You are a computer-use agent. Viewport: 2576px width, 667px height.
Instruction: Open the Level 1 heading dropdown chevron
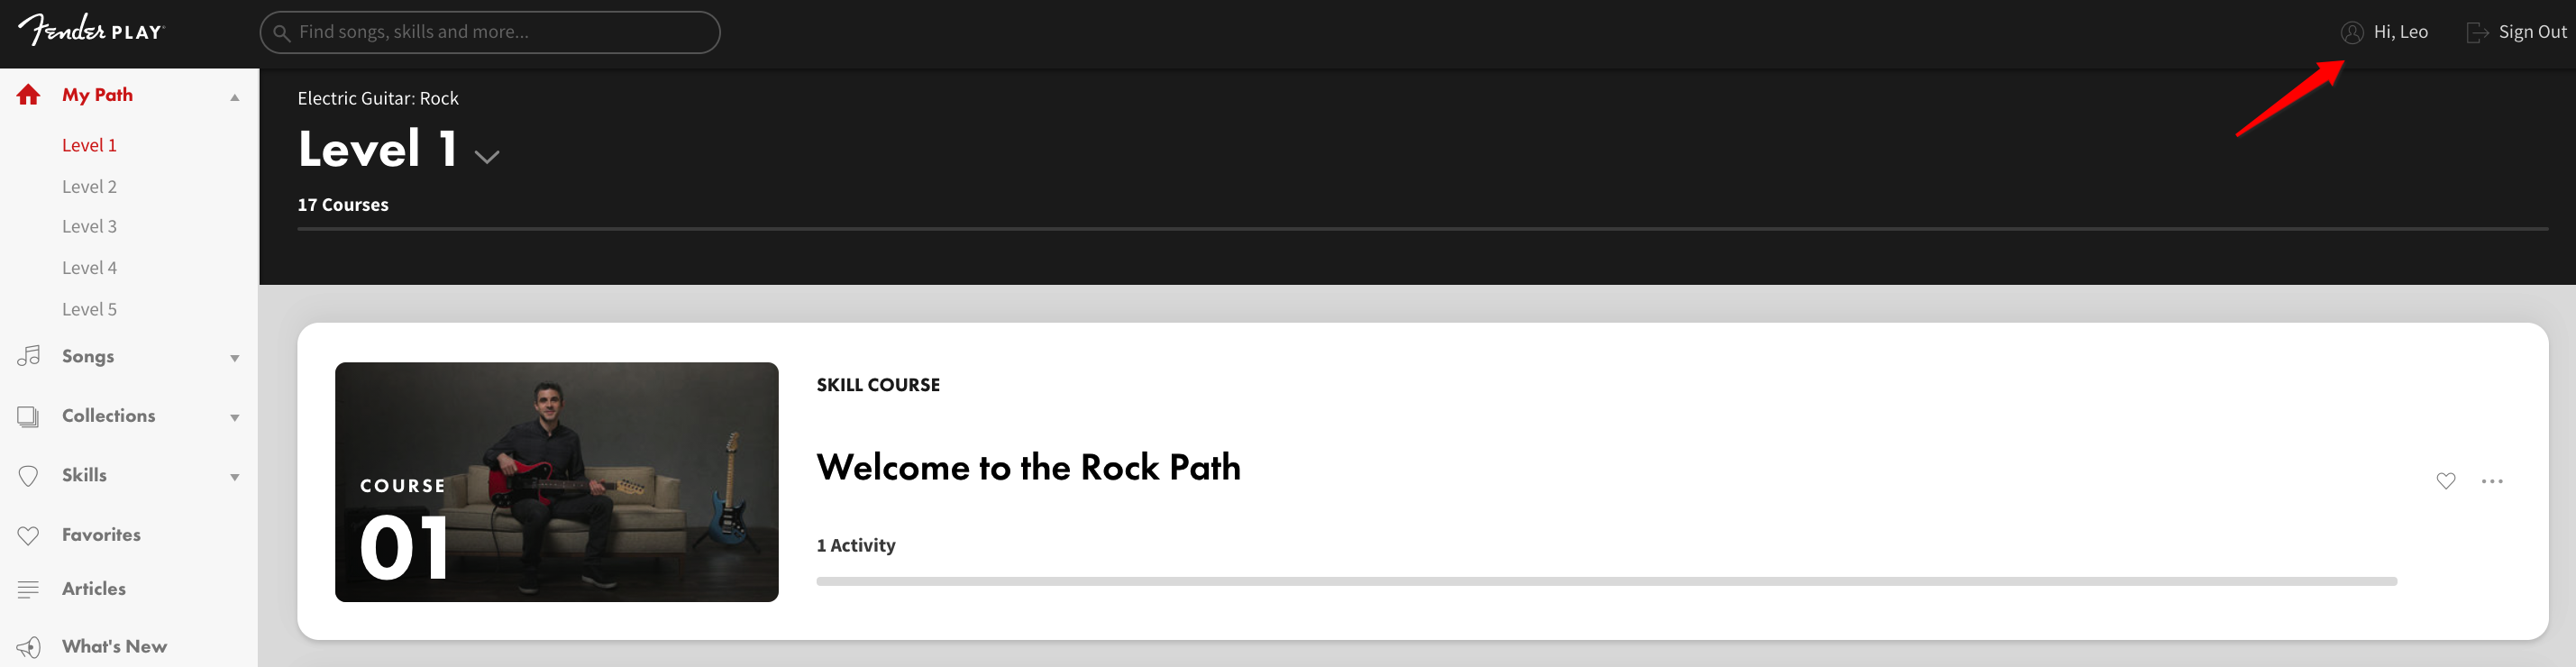click(487, 156)
